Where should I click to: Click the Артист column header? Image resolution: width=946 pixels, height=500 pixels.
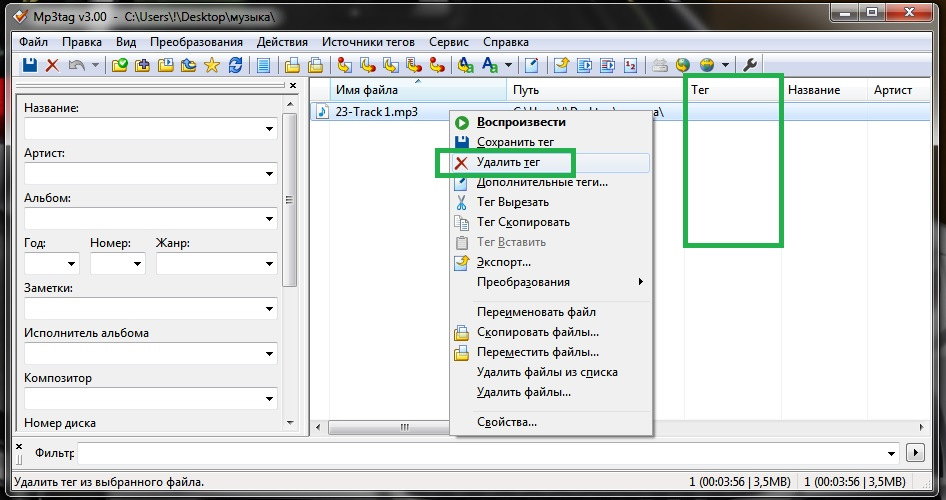[899, 90]
